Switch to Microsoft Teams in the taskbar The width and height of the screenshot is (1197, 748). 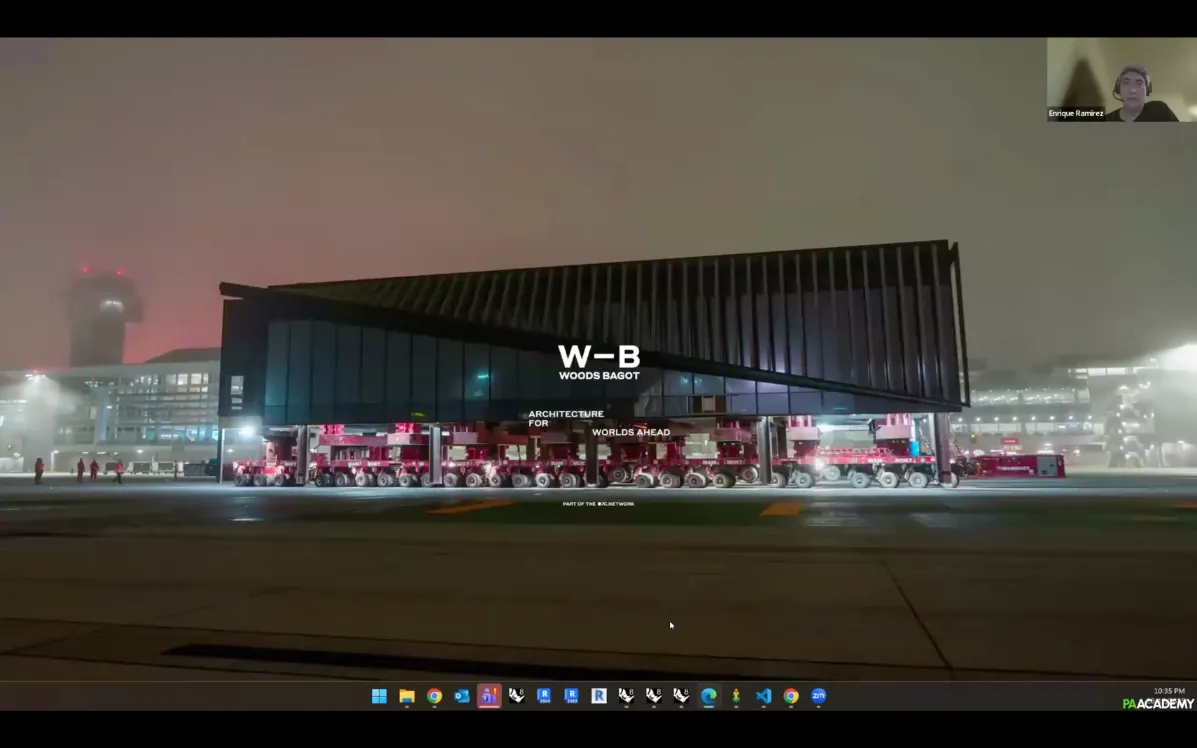point(489,696)
